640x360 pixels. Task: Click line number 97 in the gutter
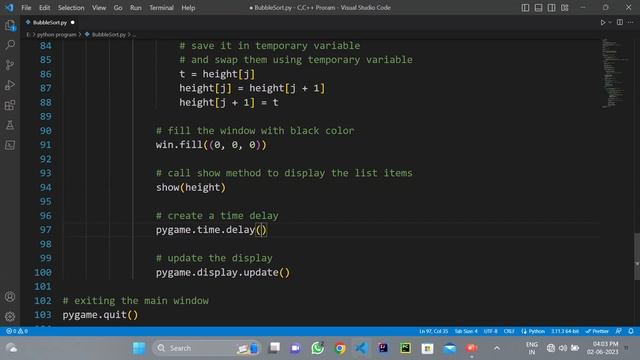point(45,230)
